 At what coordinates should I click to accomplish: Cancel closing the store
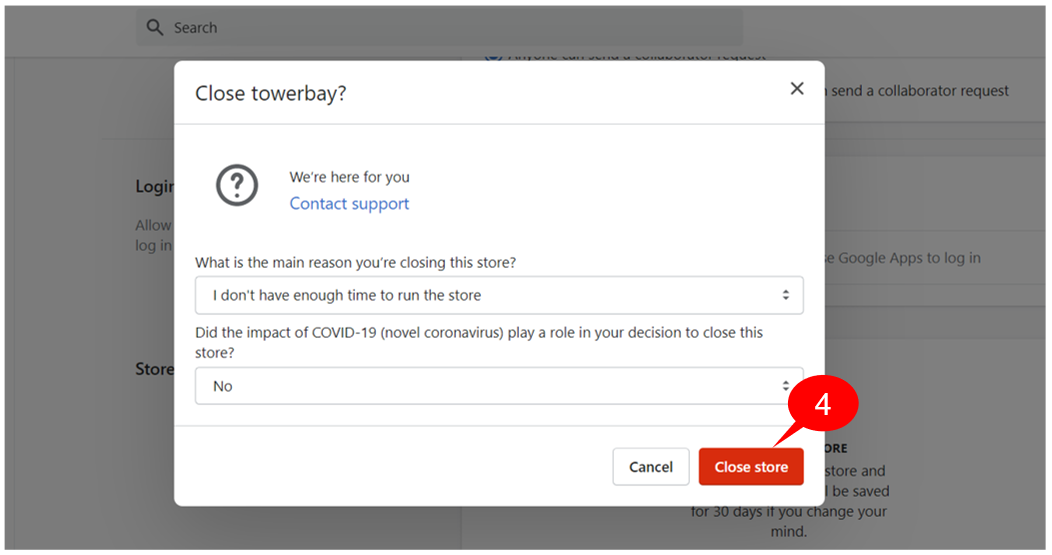[x=651, y=466]
